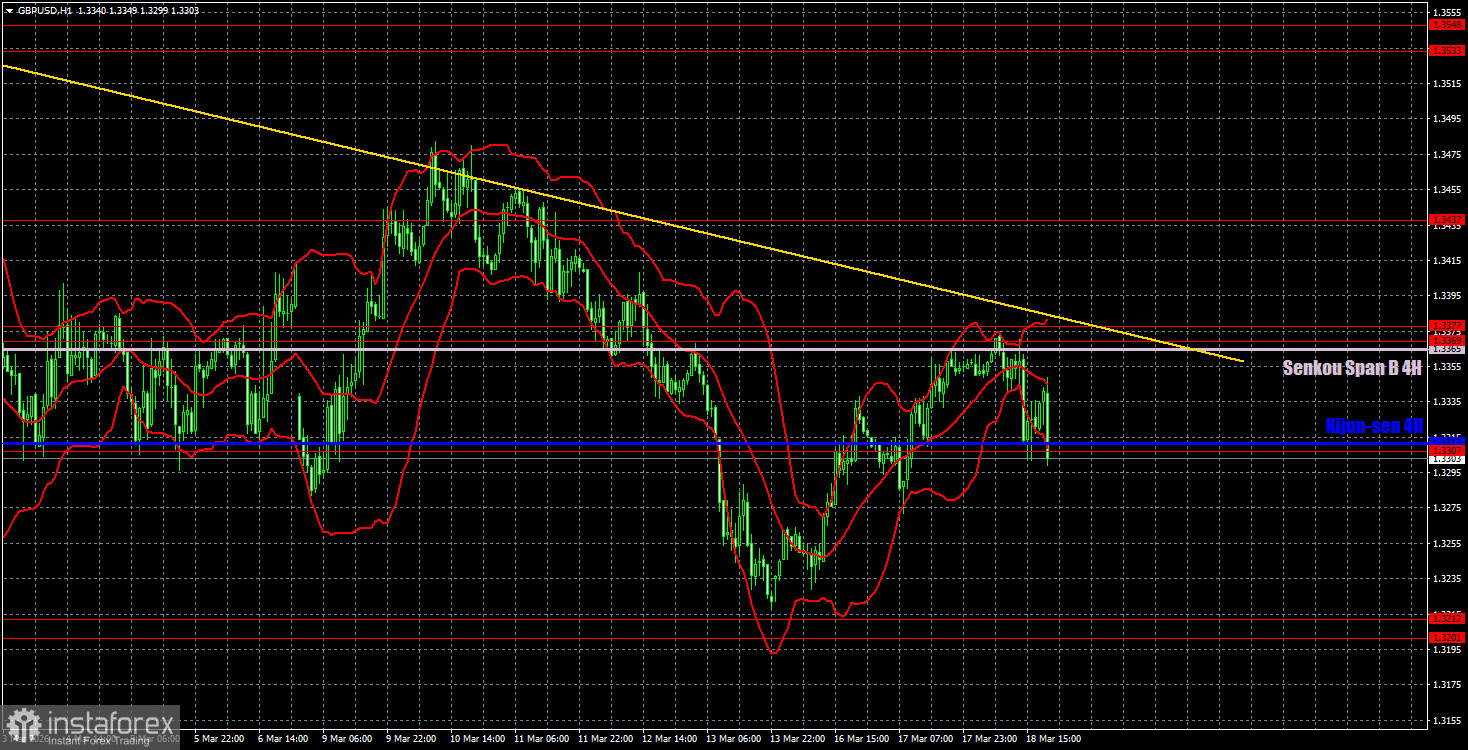Click the 1.3555 price axis label
The height and width of the screenshot is (750, 1468).
coord(1447,12)
